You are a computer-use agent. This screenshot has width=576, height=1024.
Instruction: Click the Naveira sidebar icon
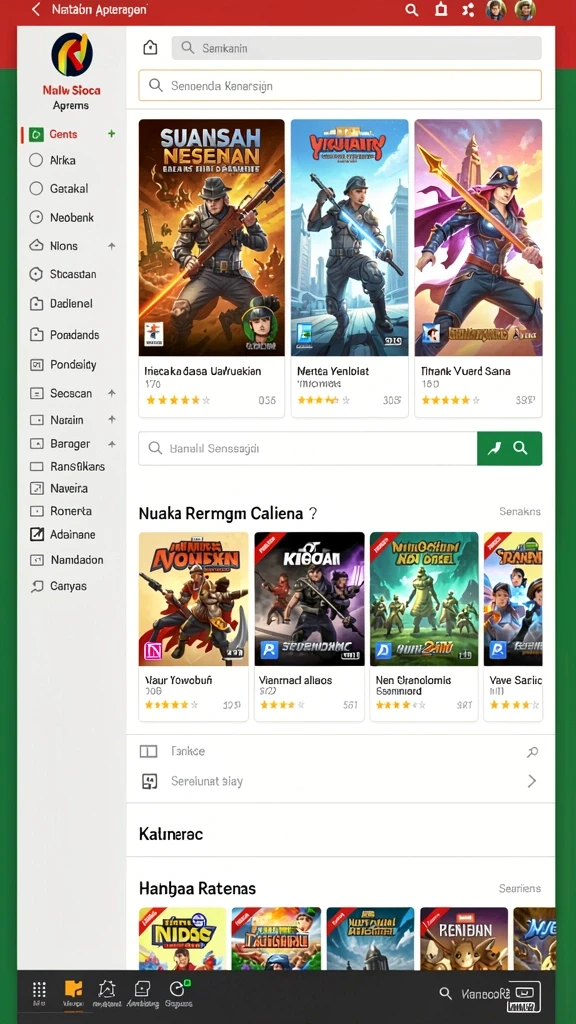(x=37, y=488)
